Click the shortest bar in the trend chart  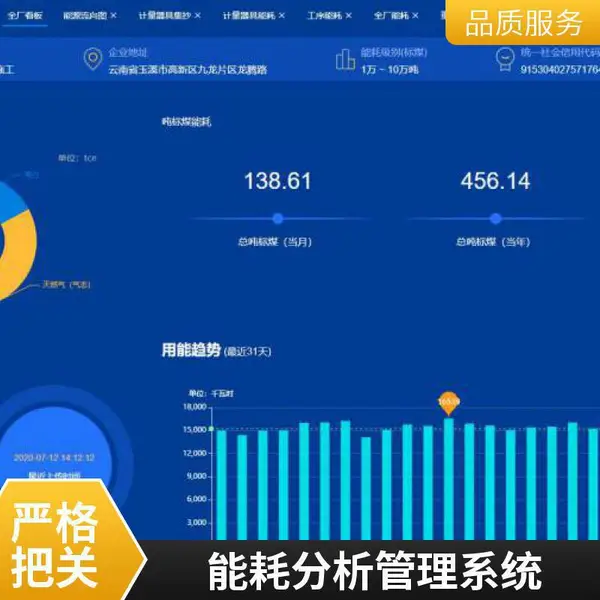(366, 488)
